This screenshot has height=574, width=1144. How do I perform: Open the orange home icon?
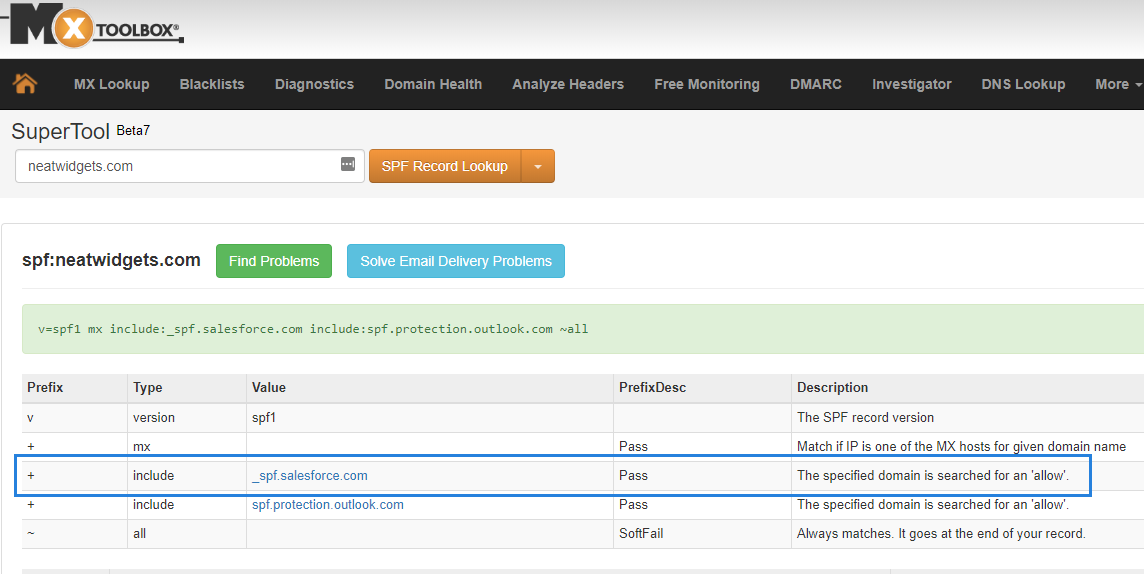[25, 84]
